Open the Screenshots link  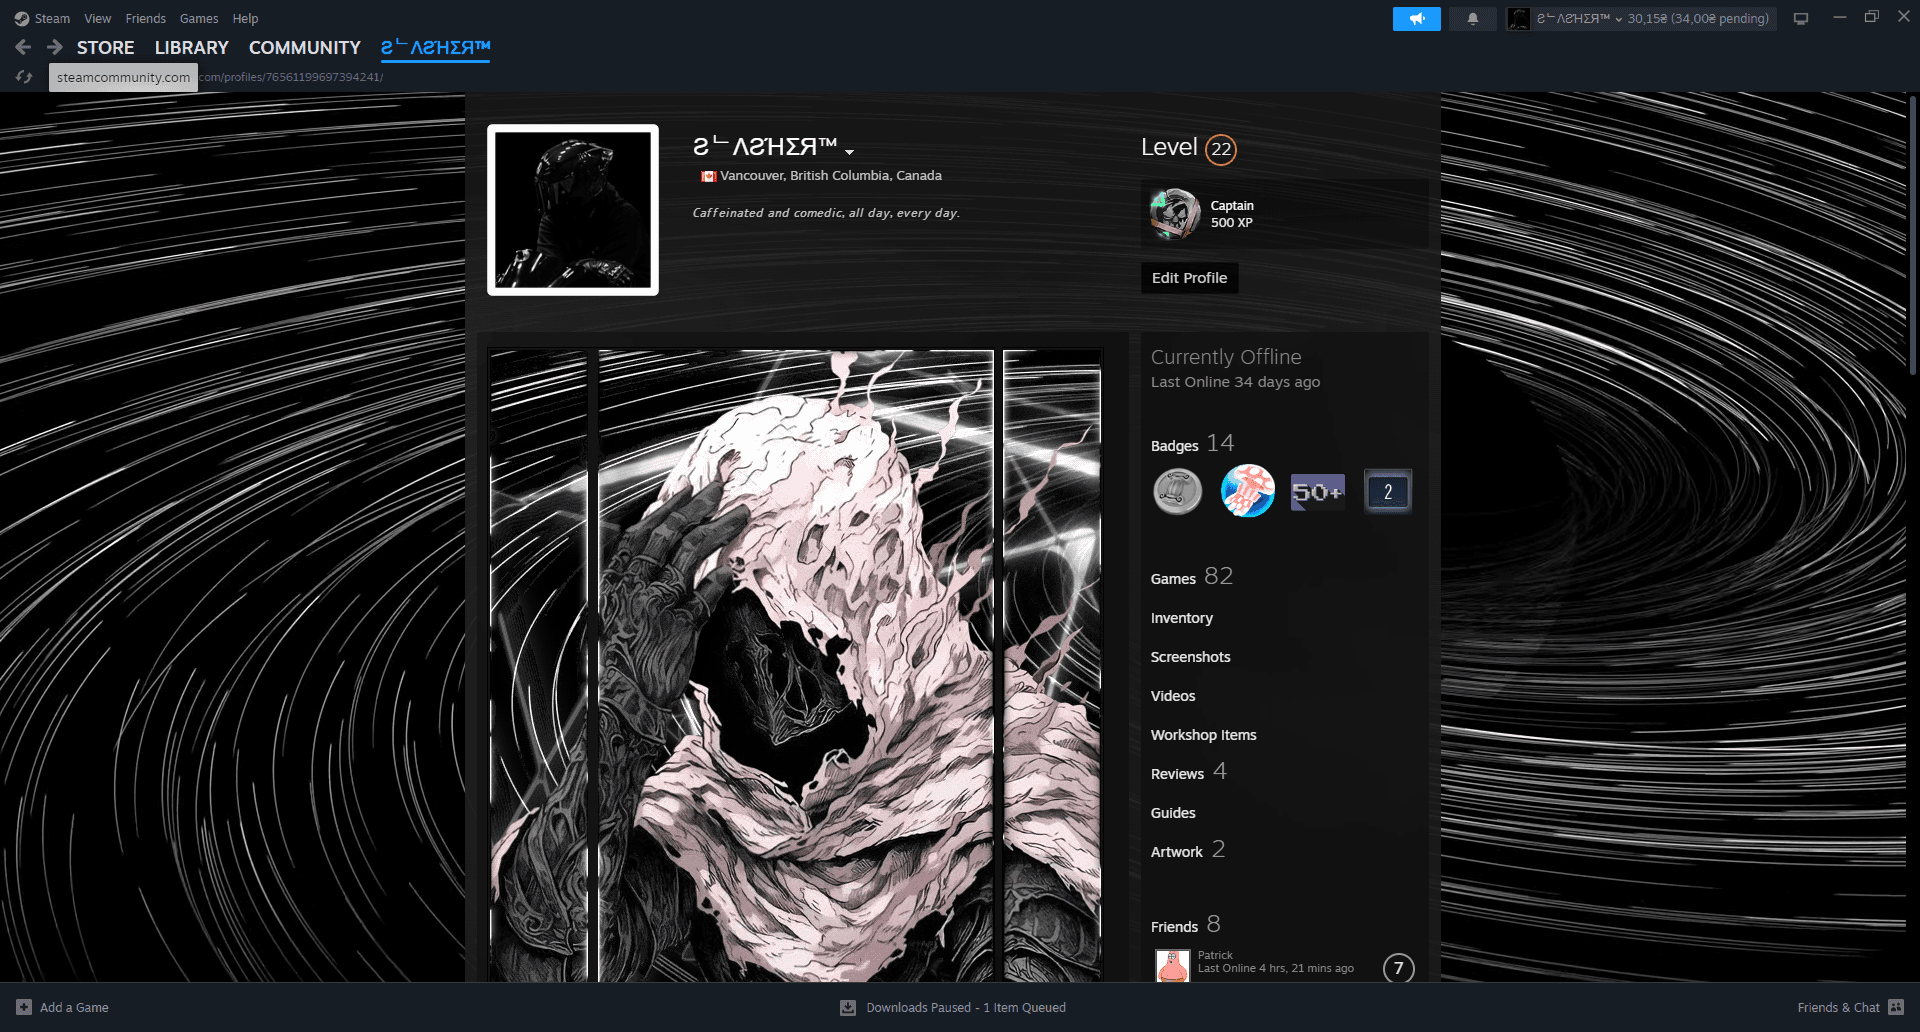click(1190, 657)
